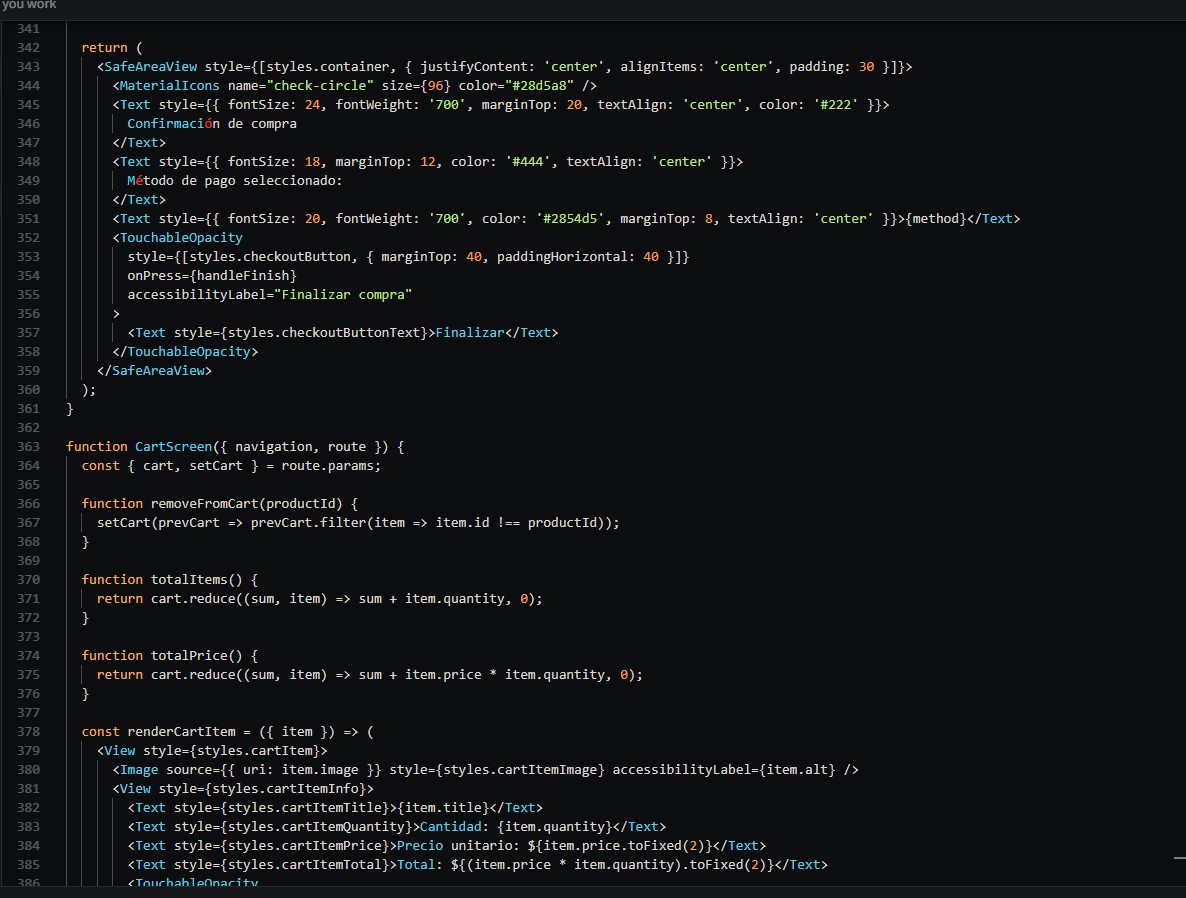This screenshot has width=1186, height=898.
Task: Select line number 378 in the gutter
Action: click(28, 732)
